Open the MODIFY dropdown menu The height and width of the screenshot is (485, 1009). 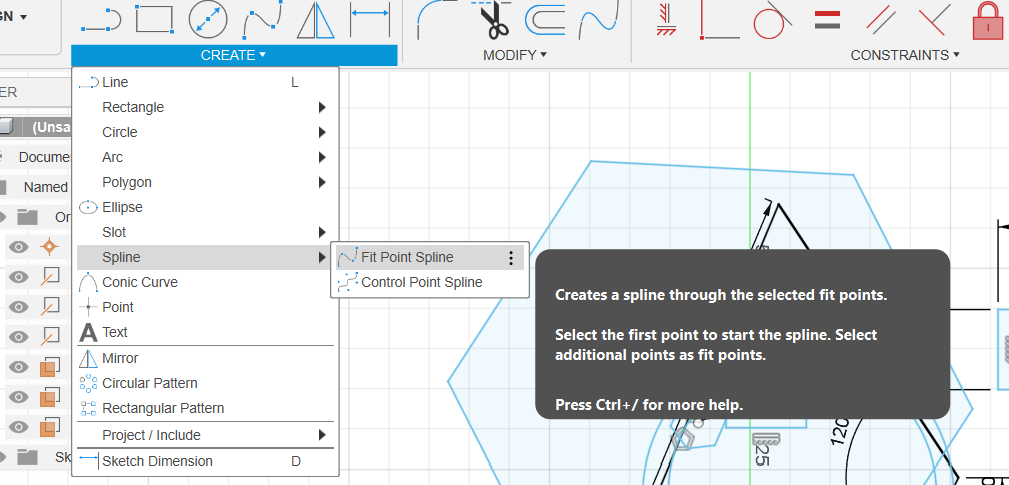tap(515, 55)
